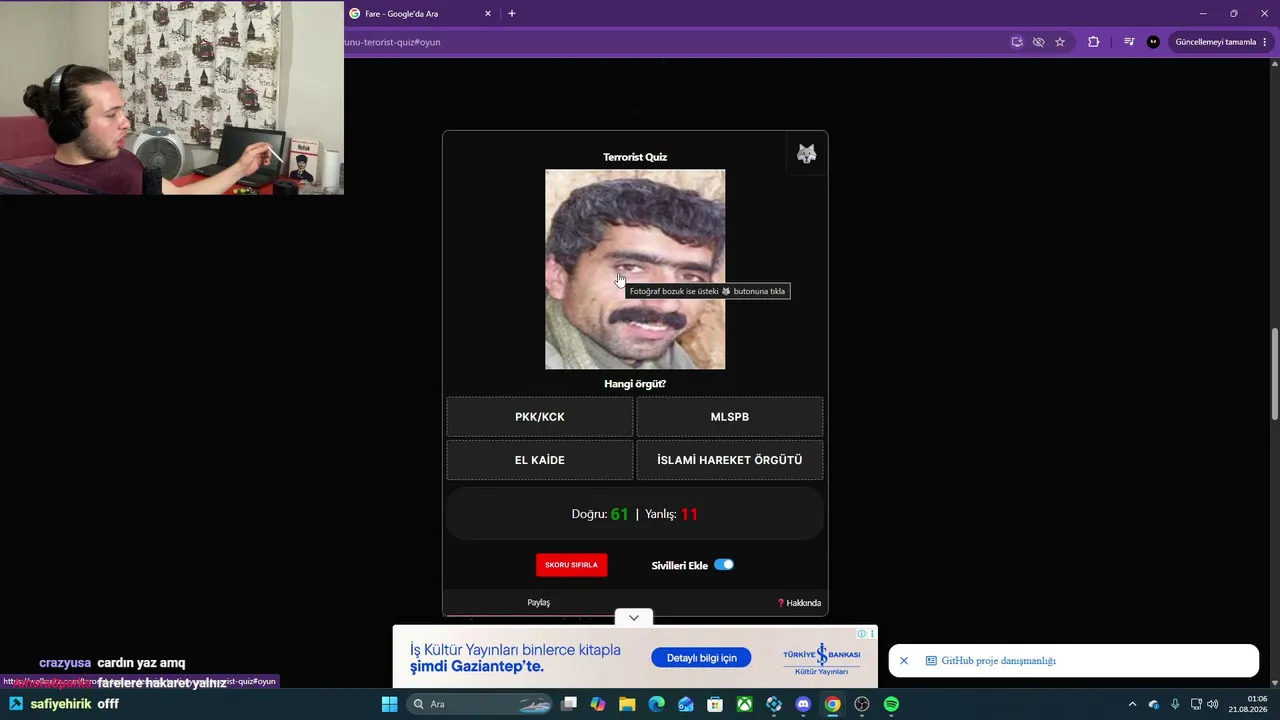
Task: Open network settings tray icon
Action: click(x=1196, y=704)
